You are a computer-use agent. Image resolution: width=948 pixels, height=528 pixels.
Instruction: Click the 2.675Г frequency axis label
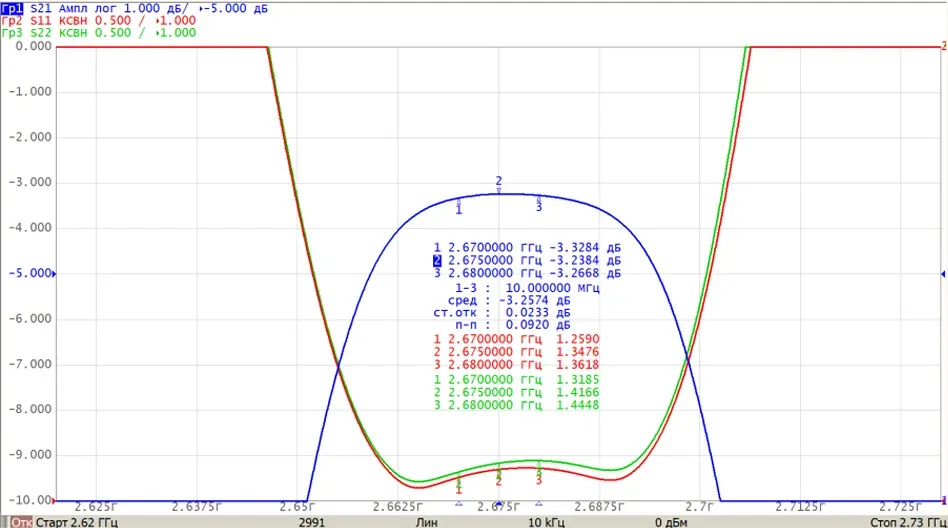(x=498, y=507)
